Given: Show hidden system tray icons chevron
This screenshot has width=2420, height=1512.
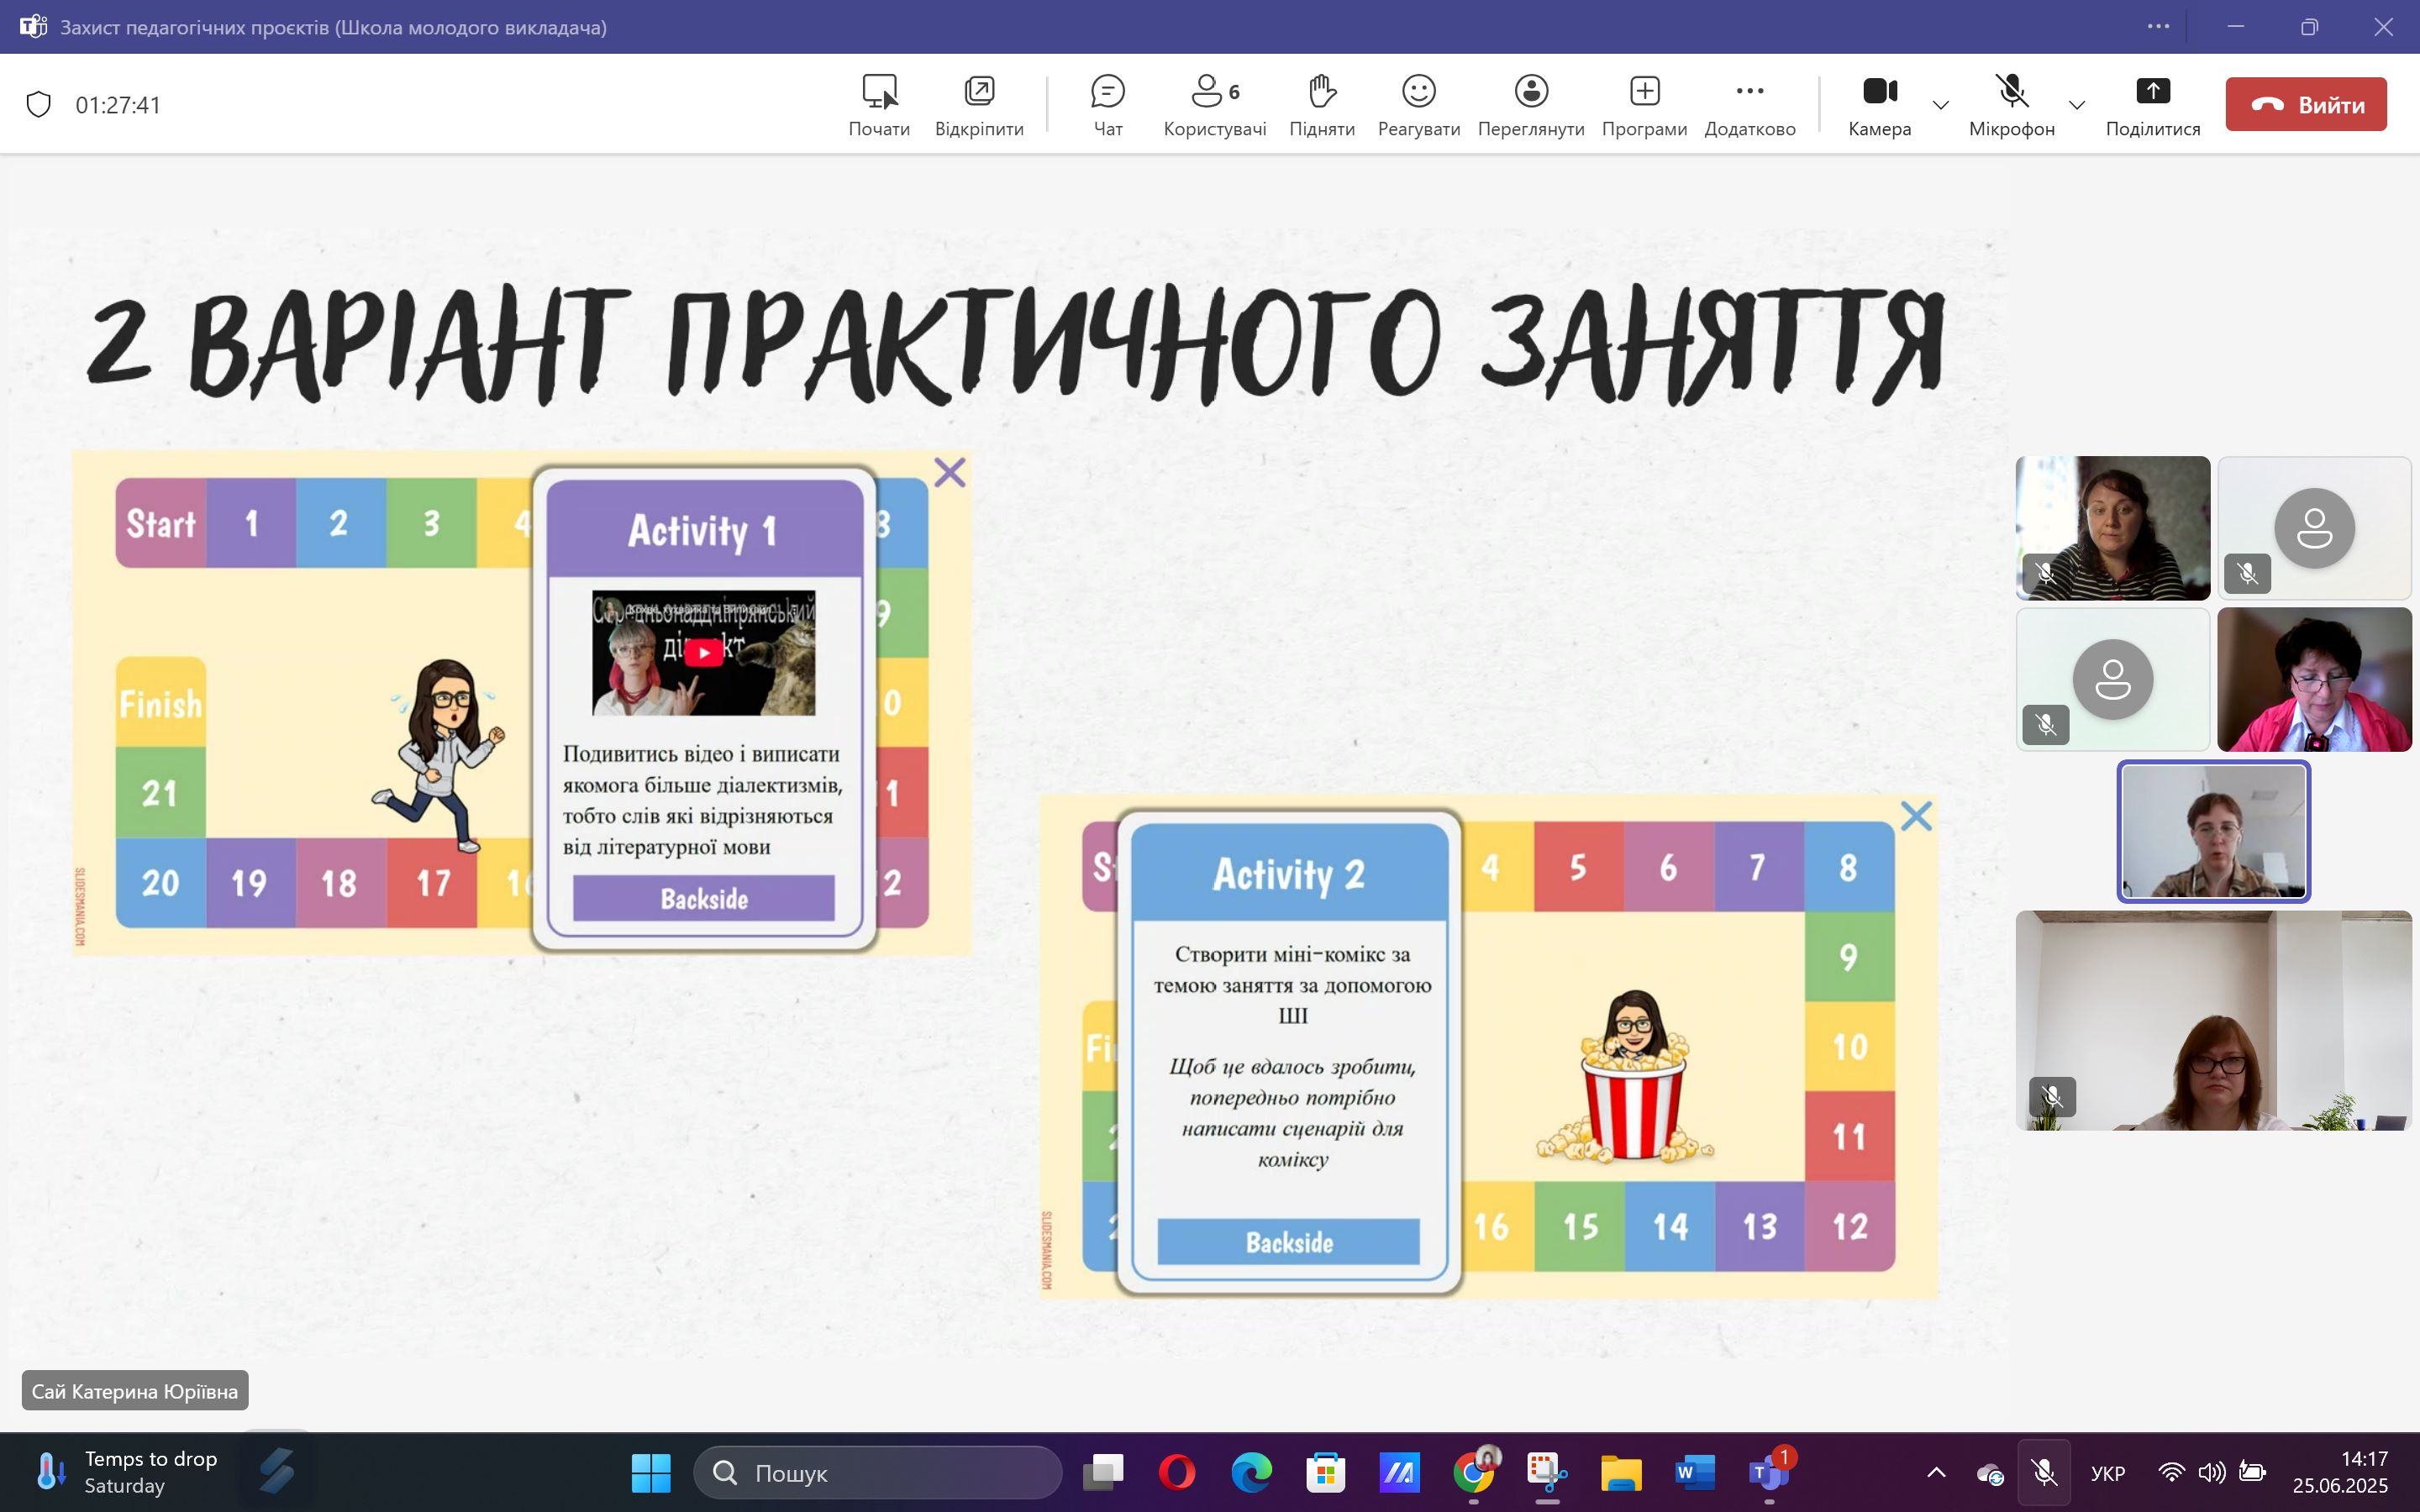Looking at the screenshot, I should (x=1936, y=1472).
